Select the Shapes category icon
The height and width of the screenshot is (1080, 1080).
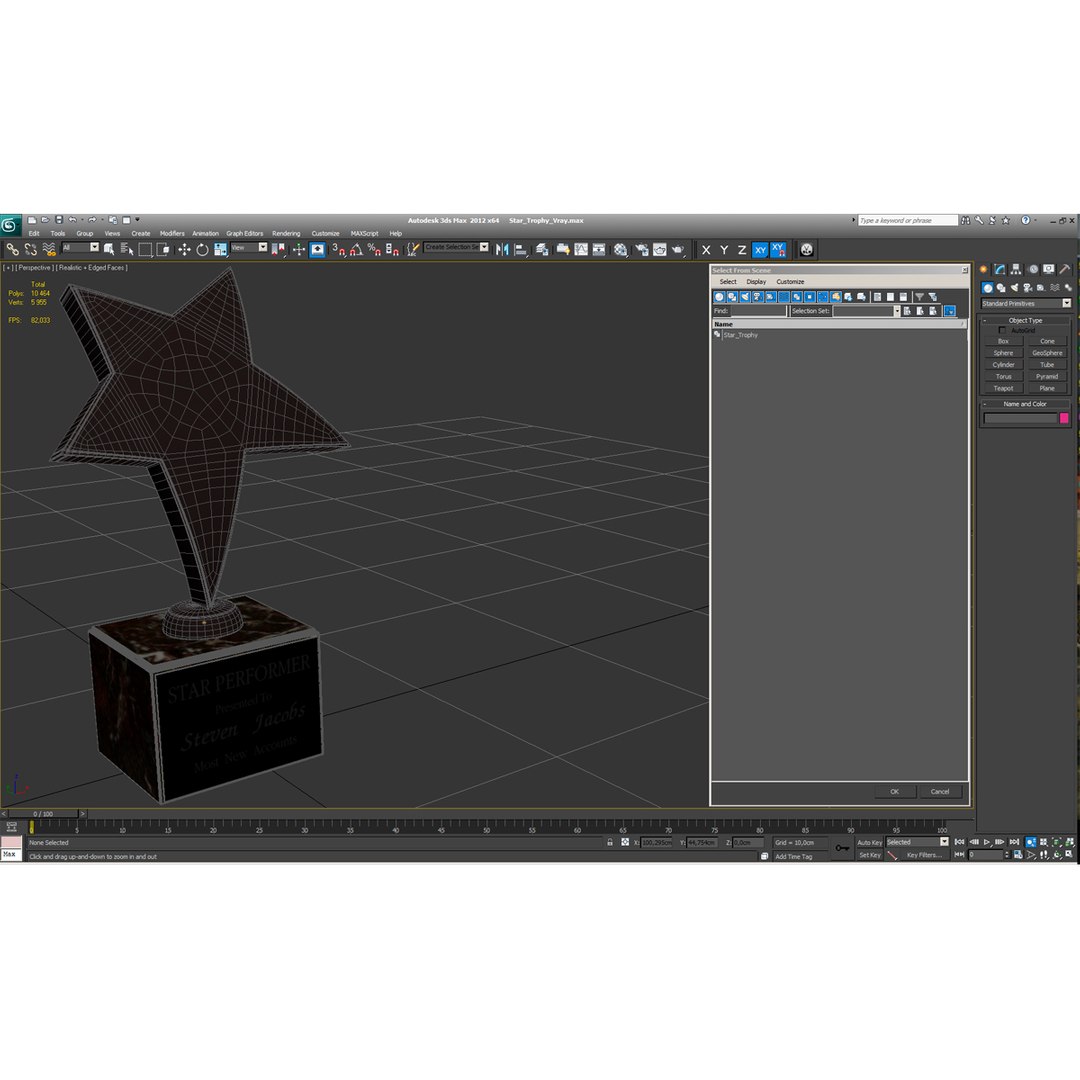point(1001,288)
